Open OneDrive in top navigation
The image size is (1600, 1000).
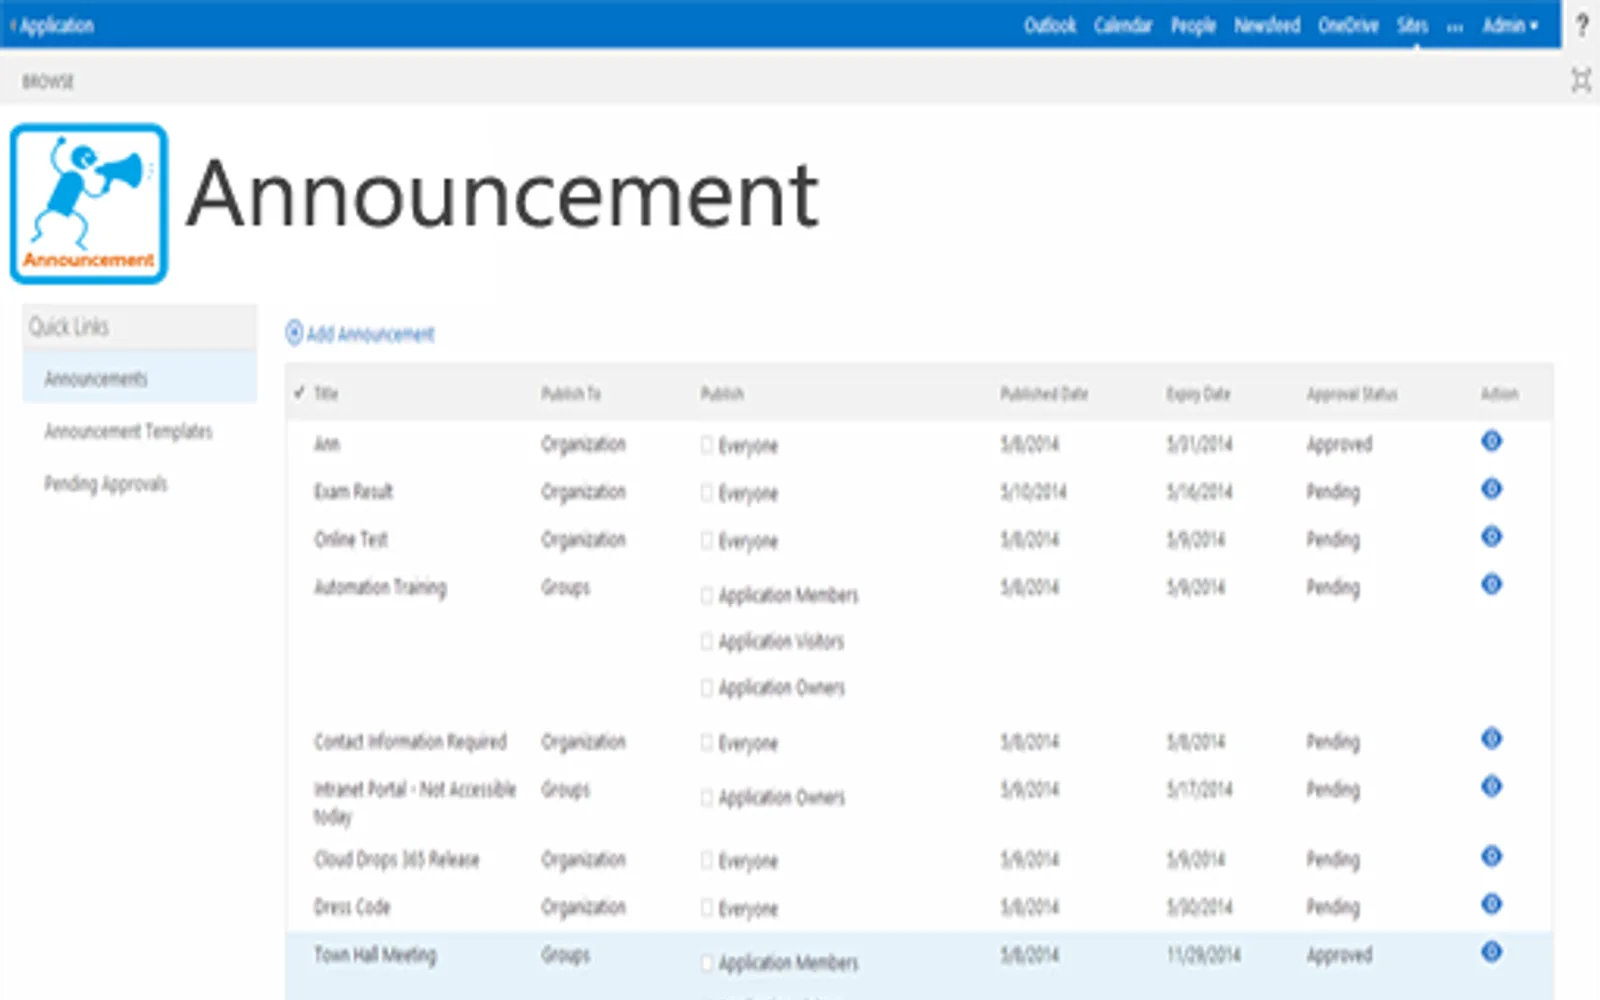point(1348,25)
